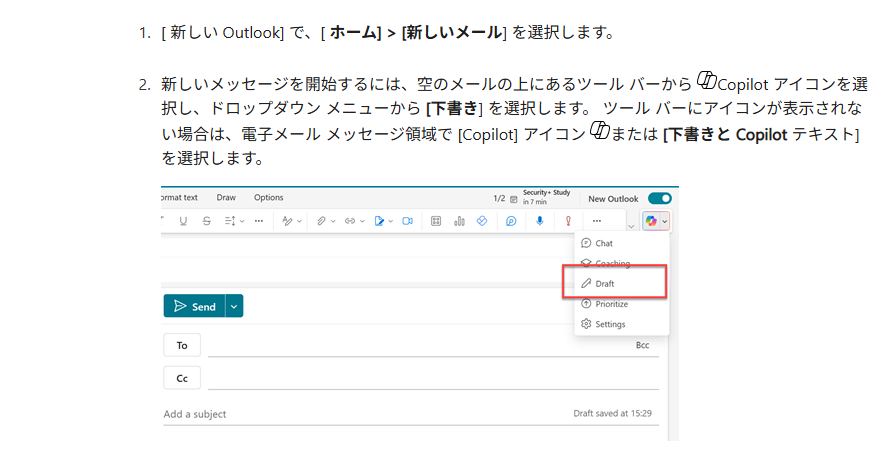This screenshot has width=895, height=451.
Task: Click the To button
Action: (x=182, y=345)
